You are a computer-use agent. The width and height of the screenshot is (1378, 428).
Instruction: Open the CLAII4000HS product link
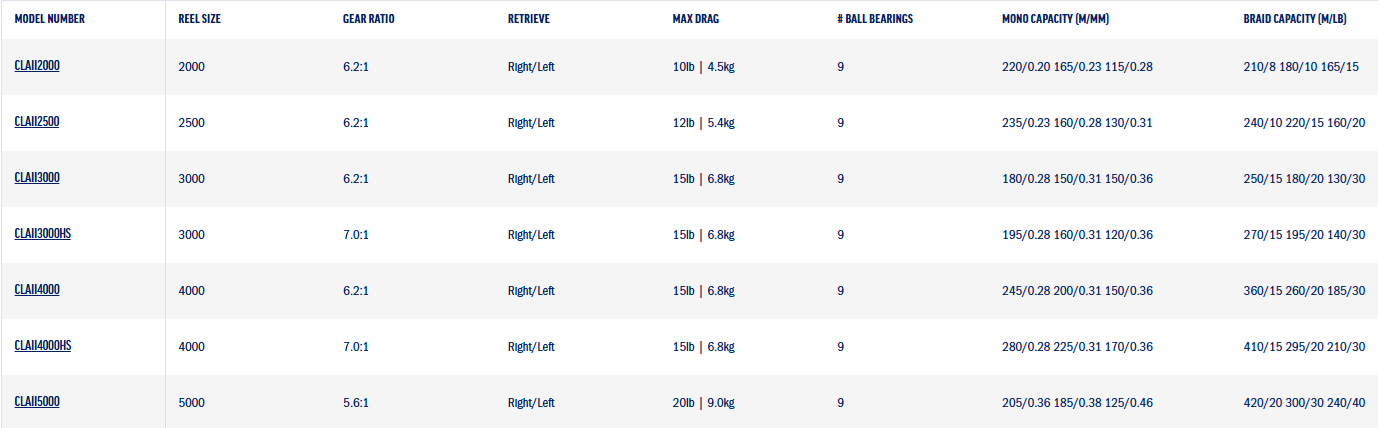point(43,345)
